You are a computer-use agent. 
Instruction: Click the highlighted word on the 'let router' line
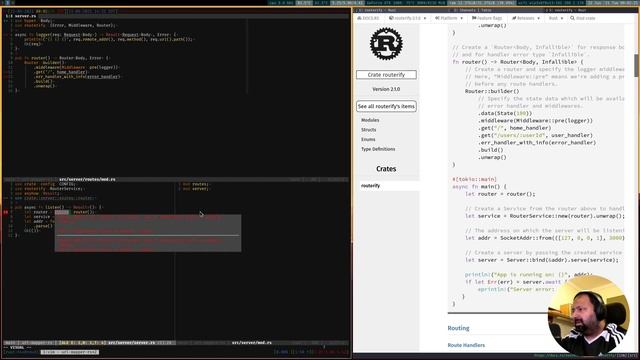coord(62,212)
